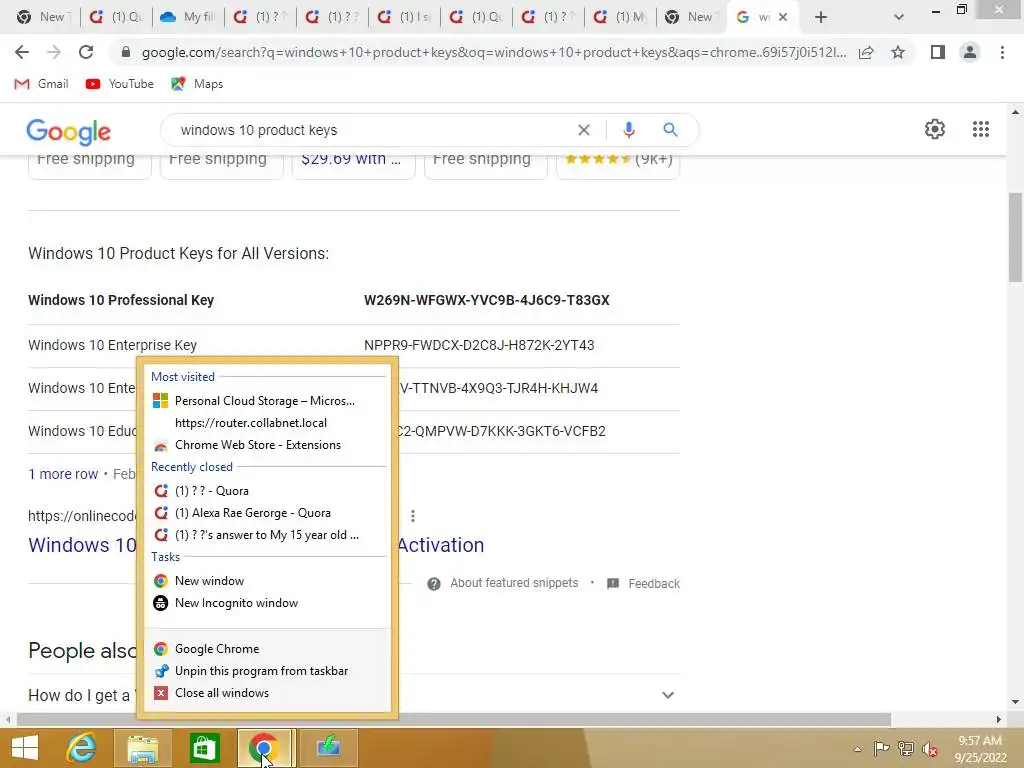
Task: Open the YouTube bookmark
Action: [x=120, y=84]
